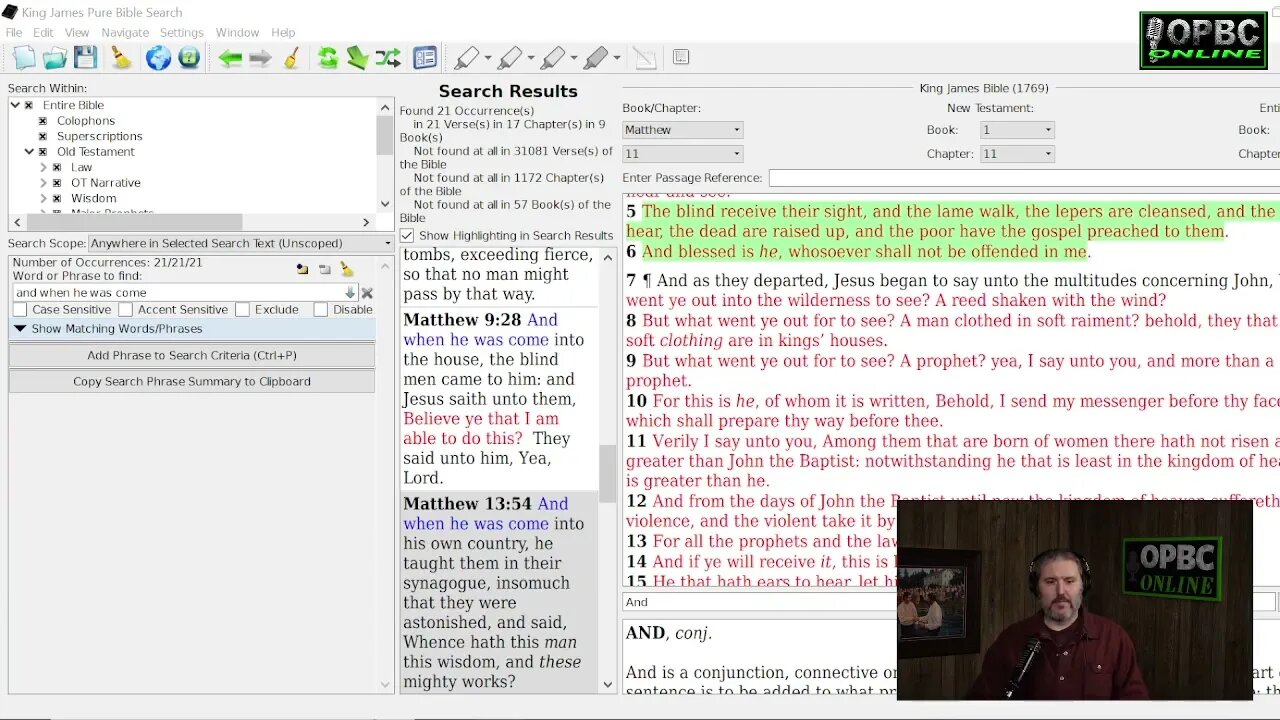The width and height of the screenshot is (1280, 720).
Task: Click the gray folder icon above phrase field
Action: 325,269
